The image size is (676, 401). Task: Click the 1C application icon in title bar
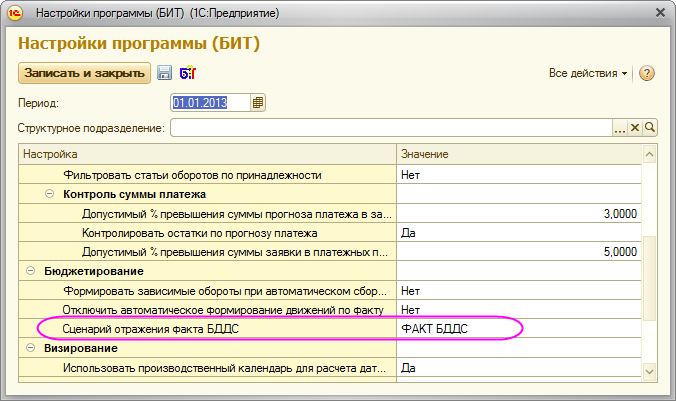coord(15,13)
